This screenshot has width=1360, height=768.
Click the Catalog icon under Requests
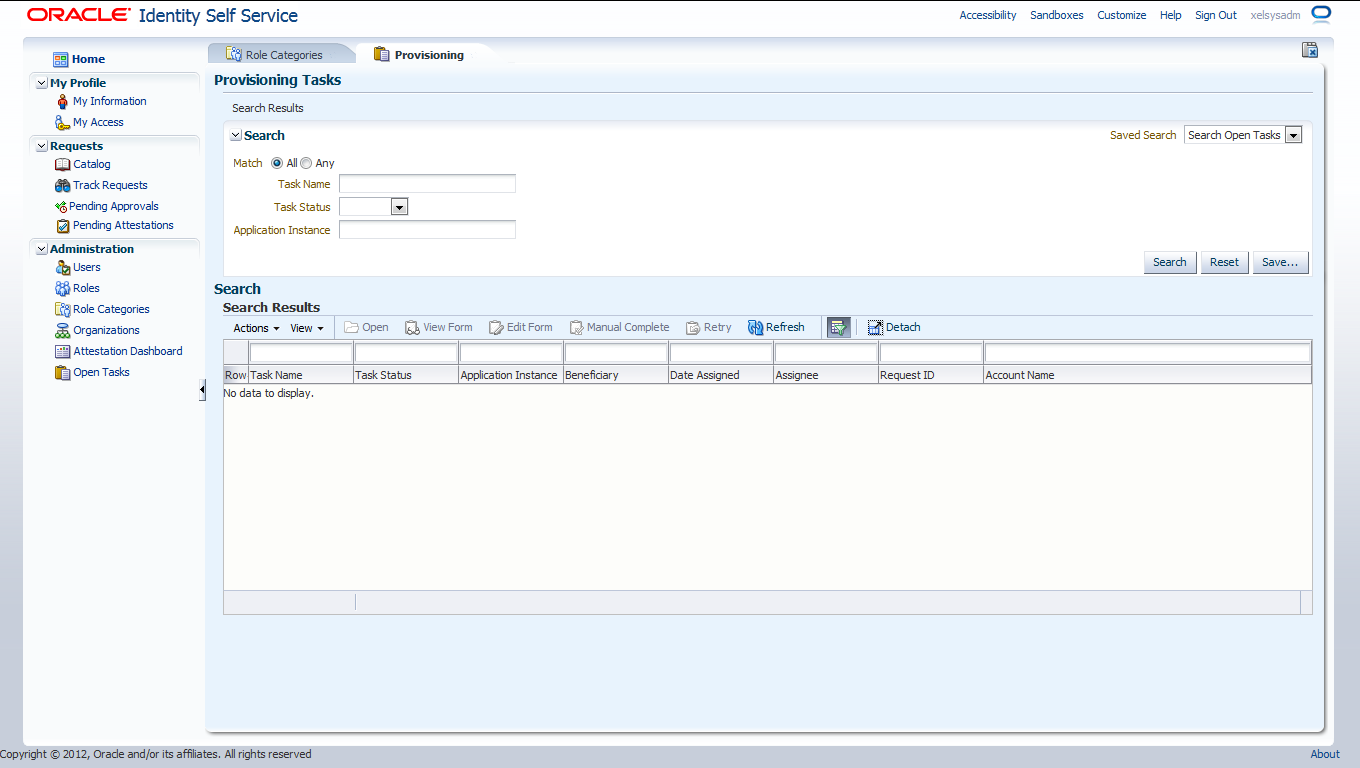coord(62,164)
